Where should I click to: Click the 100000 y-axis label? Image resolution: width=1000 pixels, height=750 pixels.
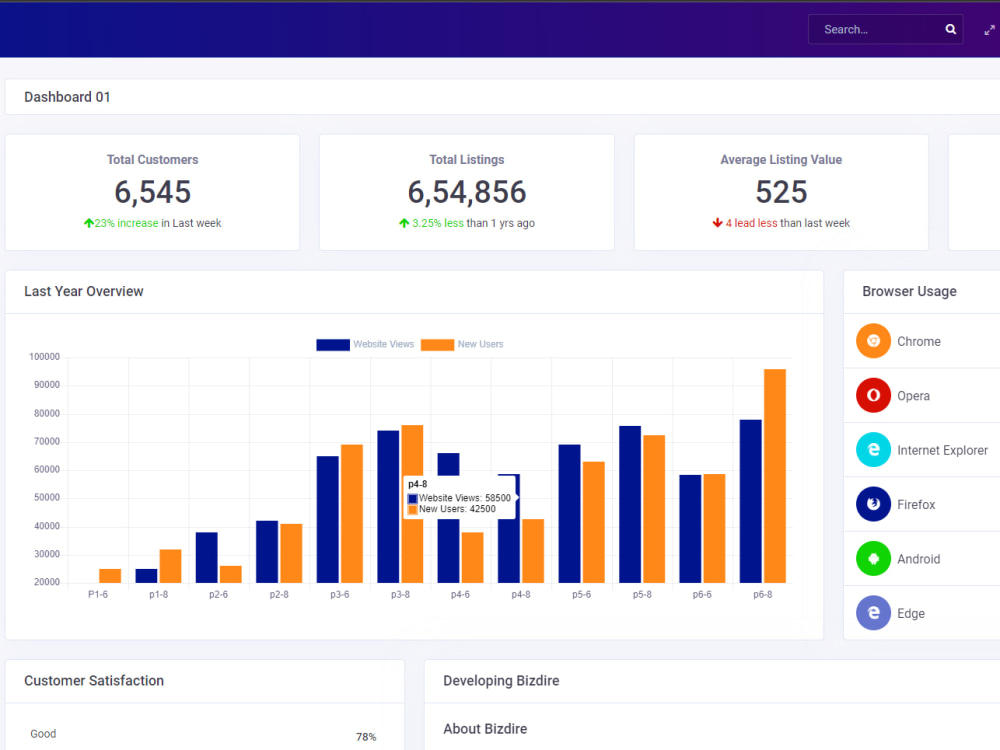pos(45,357)
